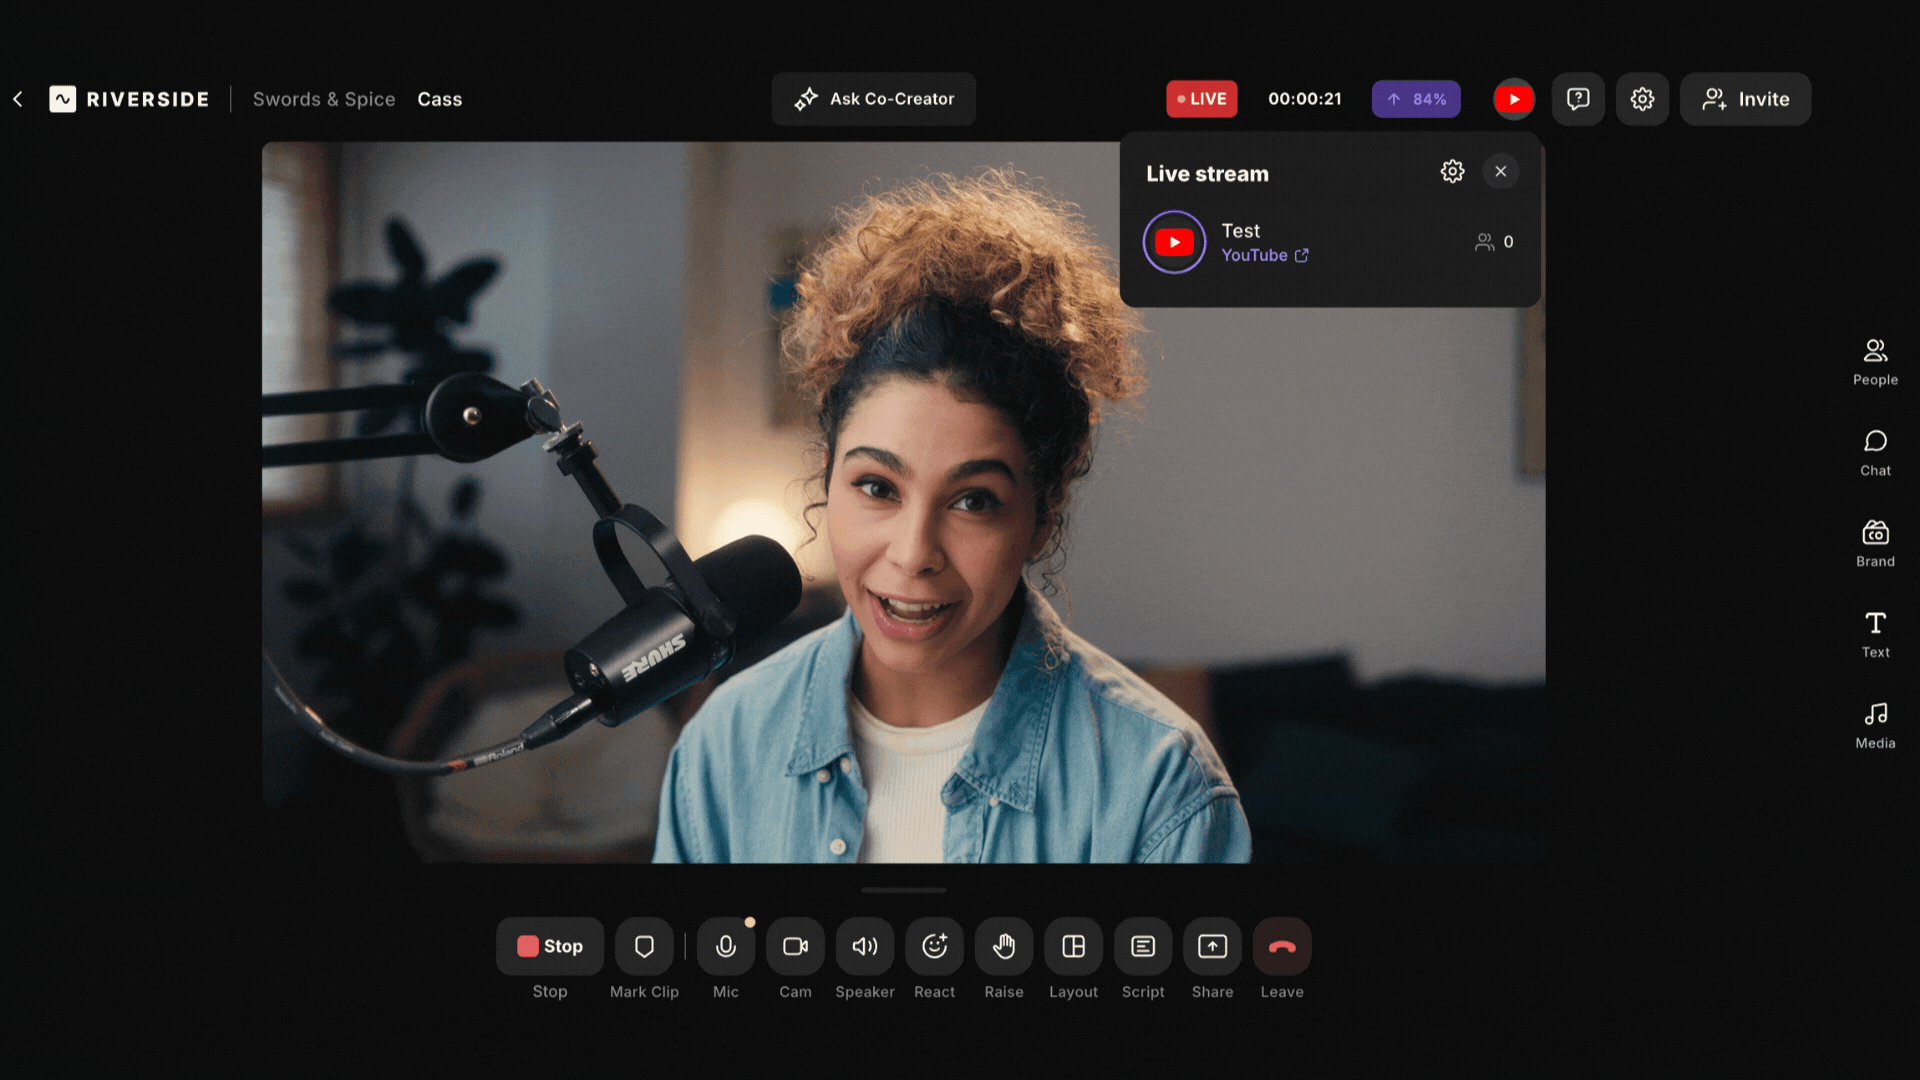The image size is (1920, 1080).
Task: Raise hand using the hand icon
Action: [x=1004, y=946]
